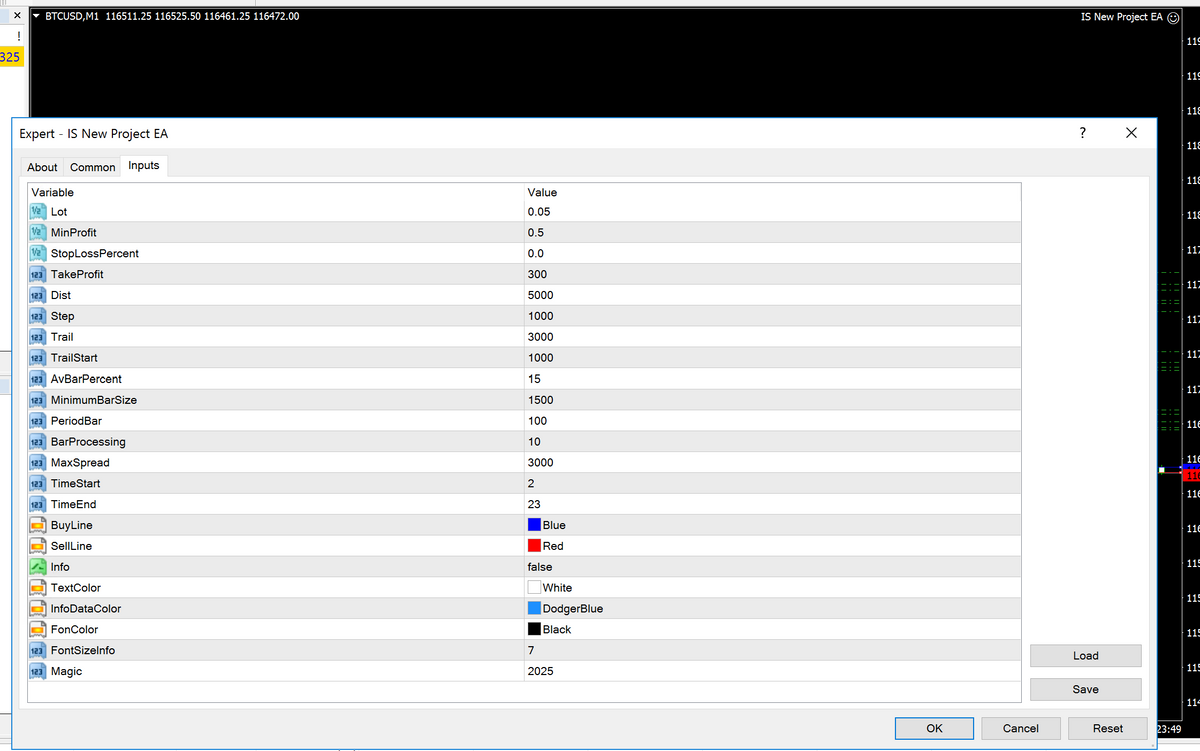1200x751 pixels.
Task: Load a preset with Load button
Action: (1086, 656)
